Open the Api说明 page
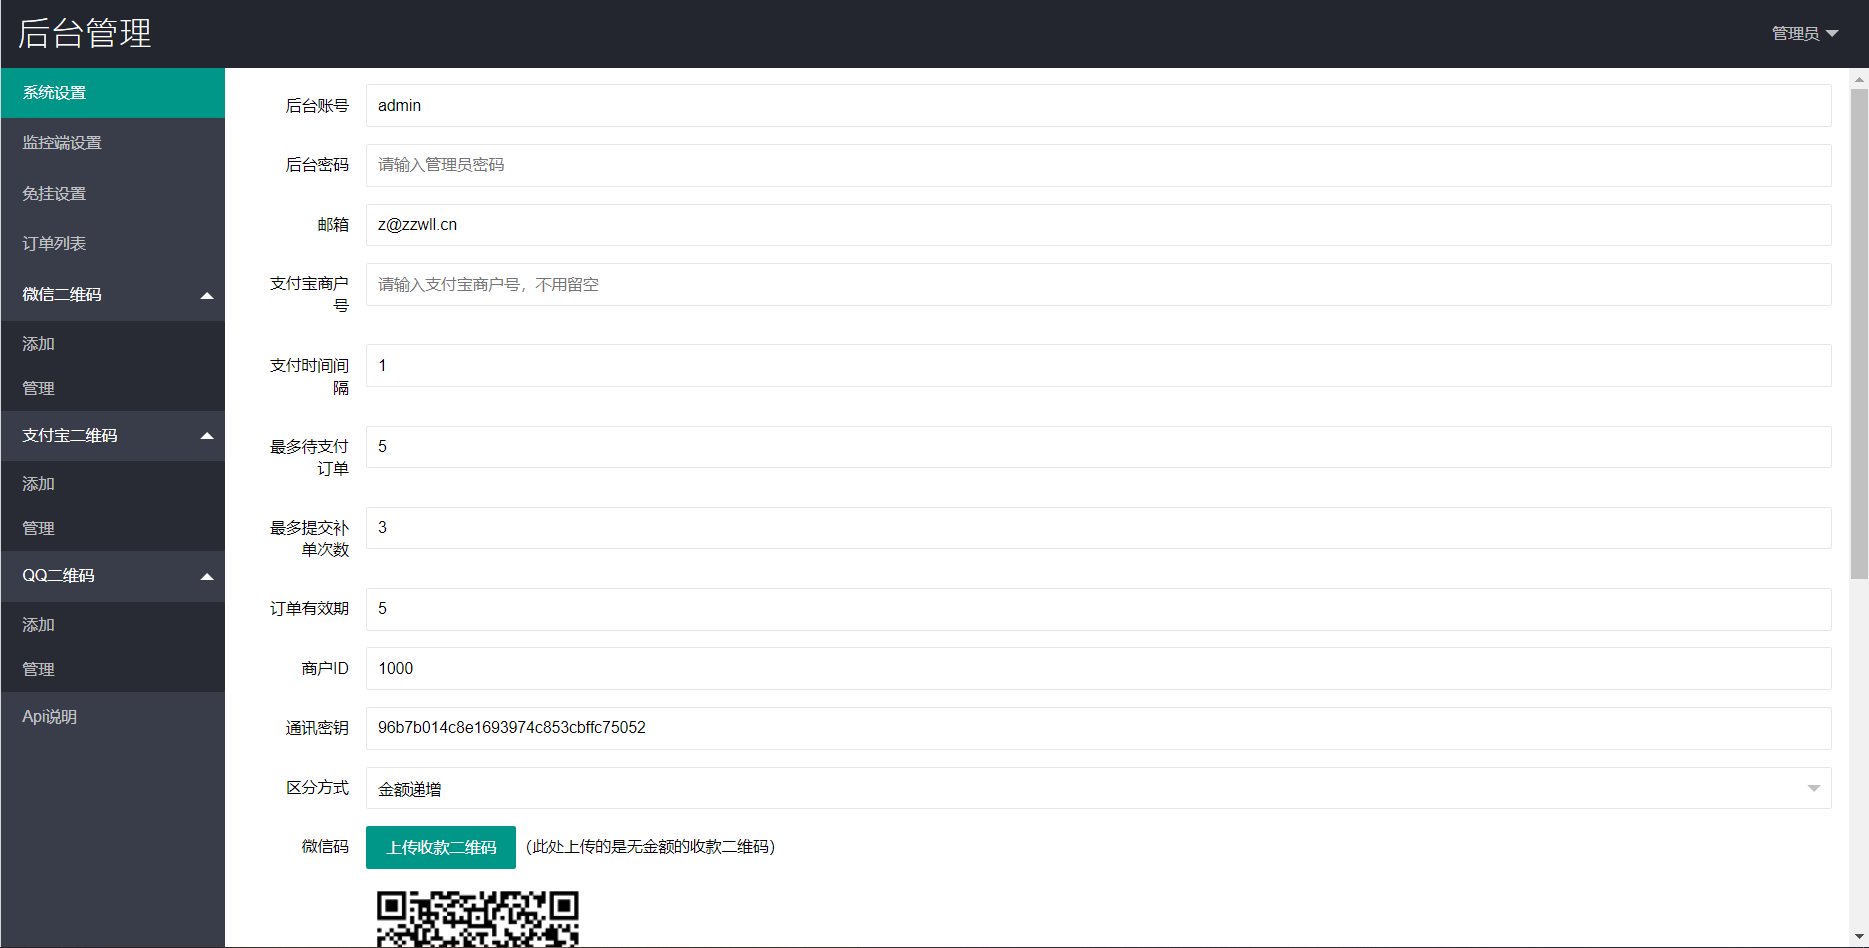The height and width of the screenshot is (948, 1869). [x=50, y=717]
